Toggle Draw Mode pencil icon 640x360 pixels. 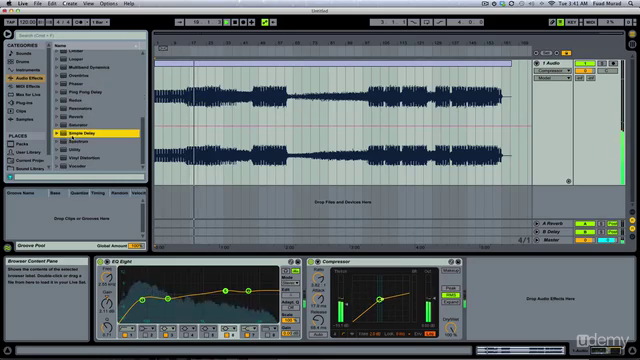click(552, 22)
